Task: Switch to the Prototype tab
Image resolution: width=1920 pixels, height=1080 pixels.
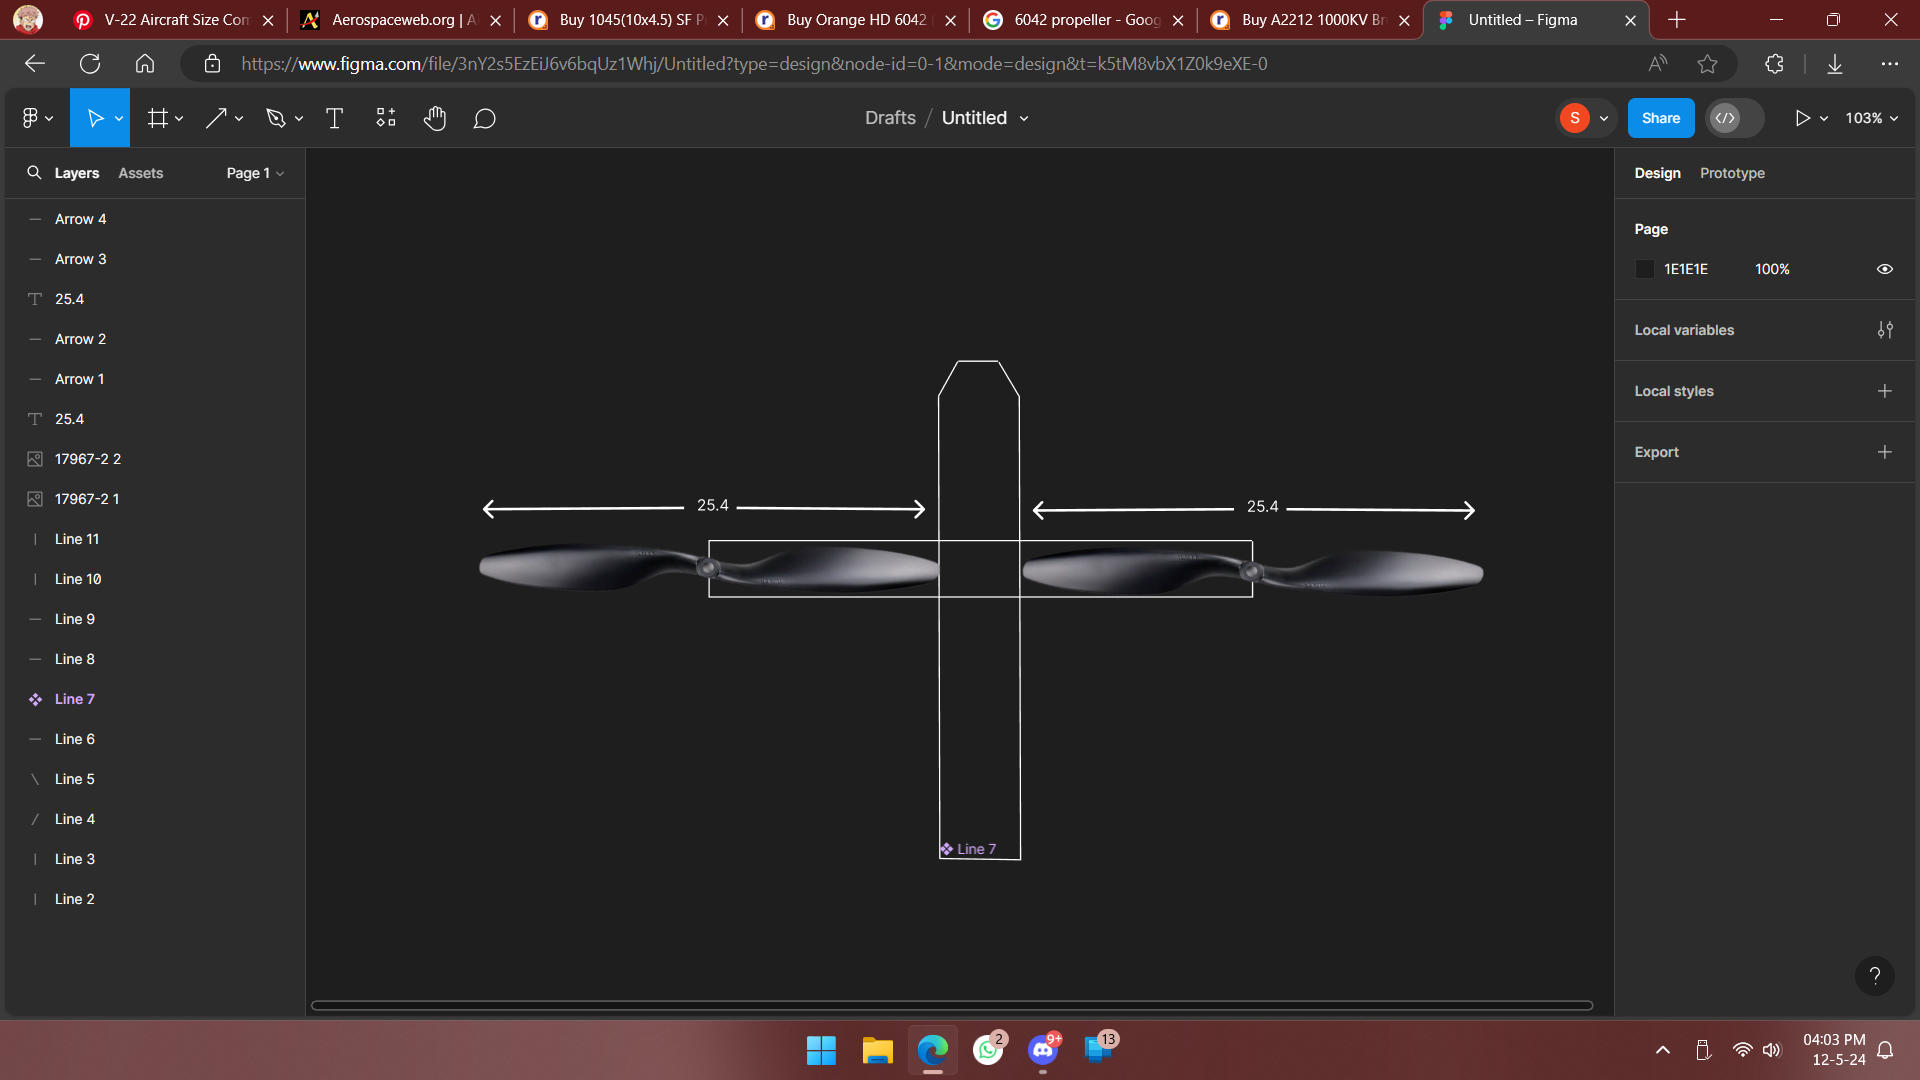Action: (x=1732, y=173)
